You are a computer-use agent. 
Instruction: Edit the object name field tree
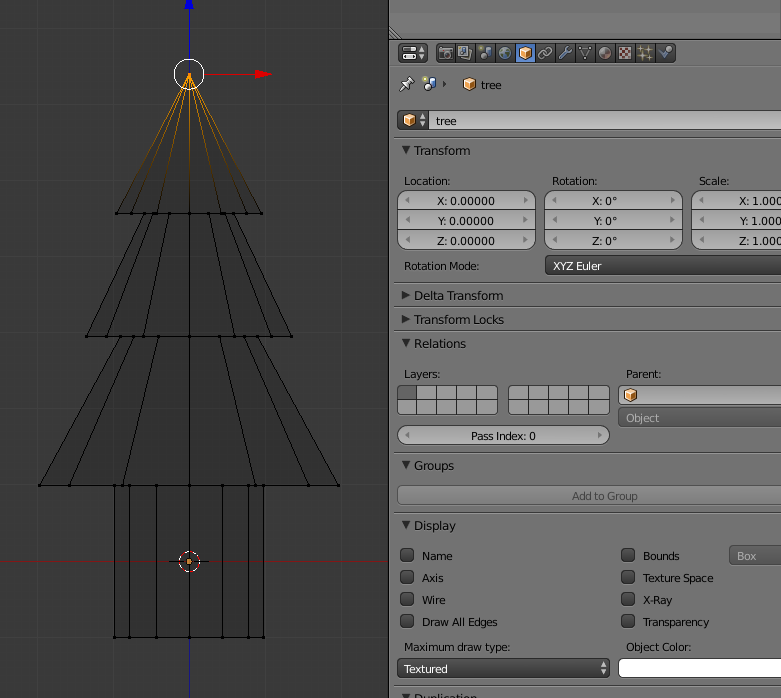[x=605, y=121]
